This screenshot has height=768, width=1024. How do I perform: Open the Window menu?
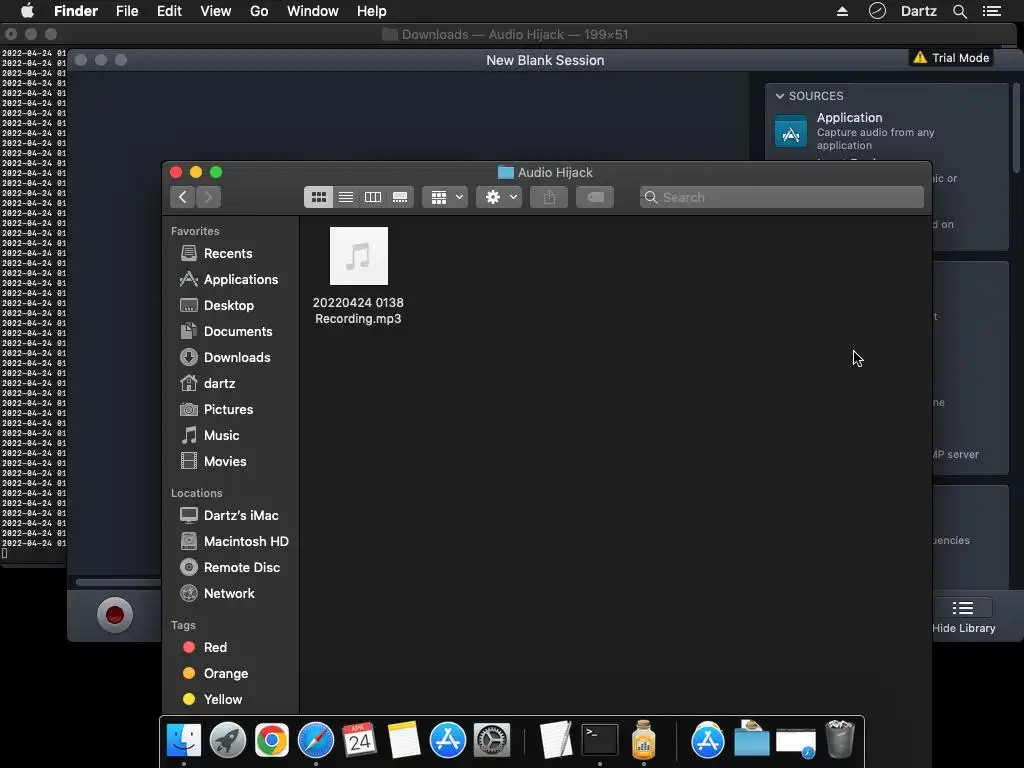313,11
